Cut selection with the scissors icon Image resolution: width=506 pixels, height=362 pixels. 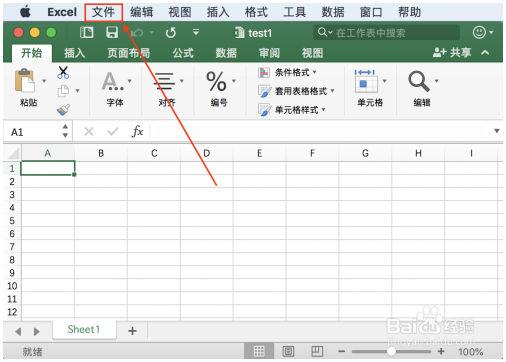pos(63,72)
